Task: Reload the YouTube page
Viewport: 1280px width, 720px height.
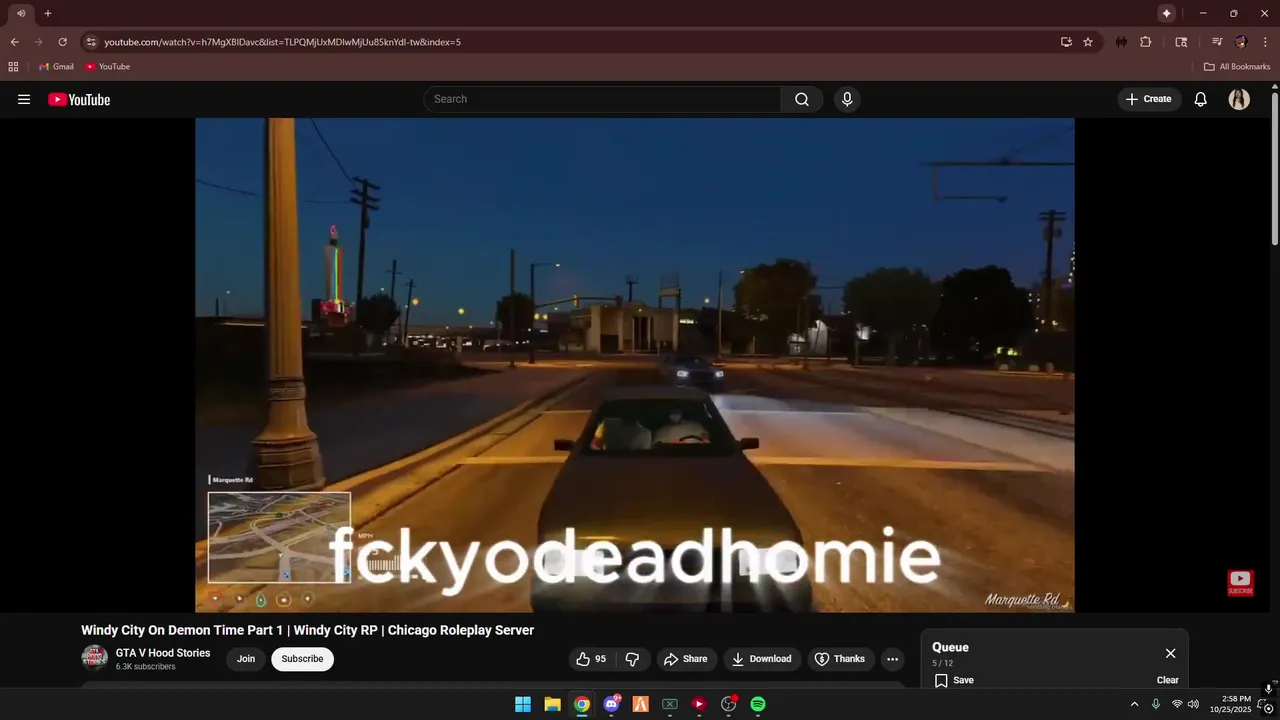Action: pyautogui.click(x=62, y=42)
